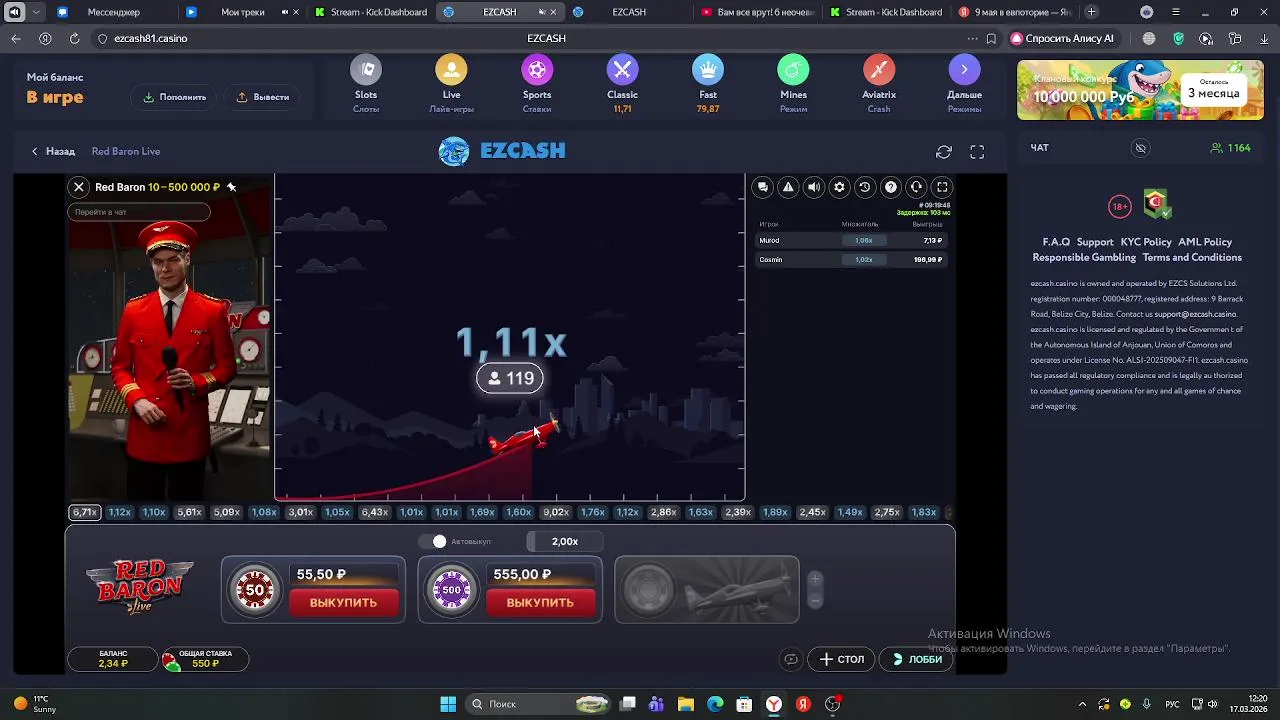Open the bet history clock icon
Viewport: 1280px width, 720px height.
click(x=865, y=187)
